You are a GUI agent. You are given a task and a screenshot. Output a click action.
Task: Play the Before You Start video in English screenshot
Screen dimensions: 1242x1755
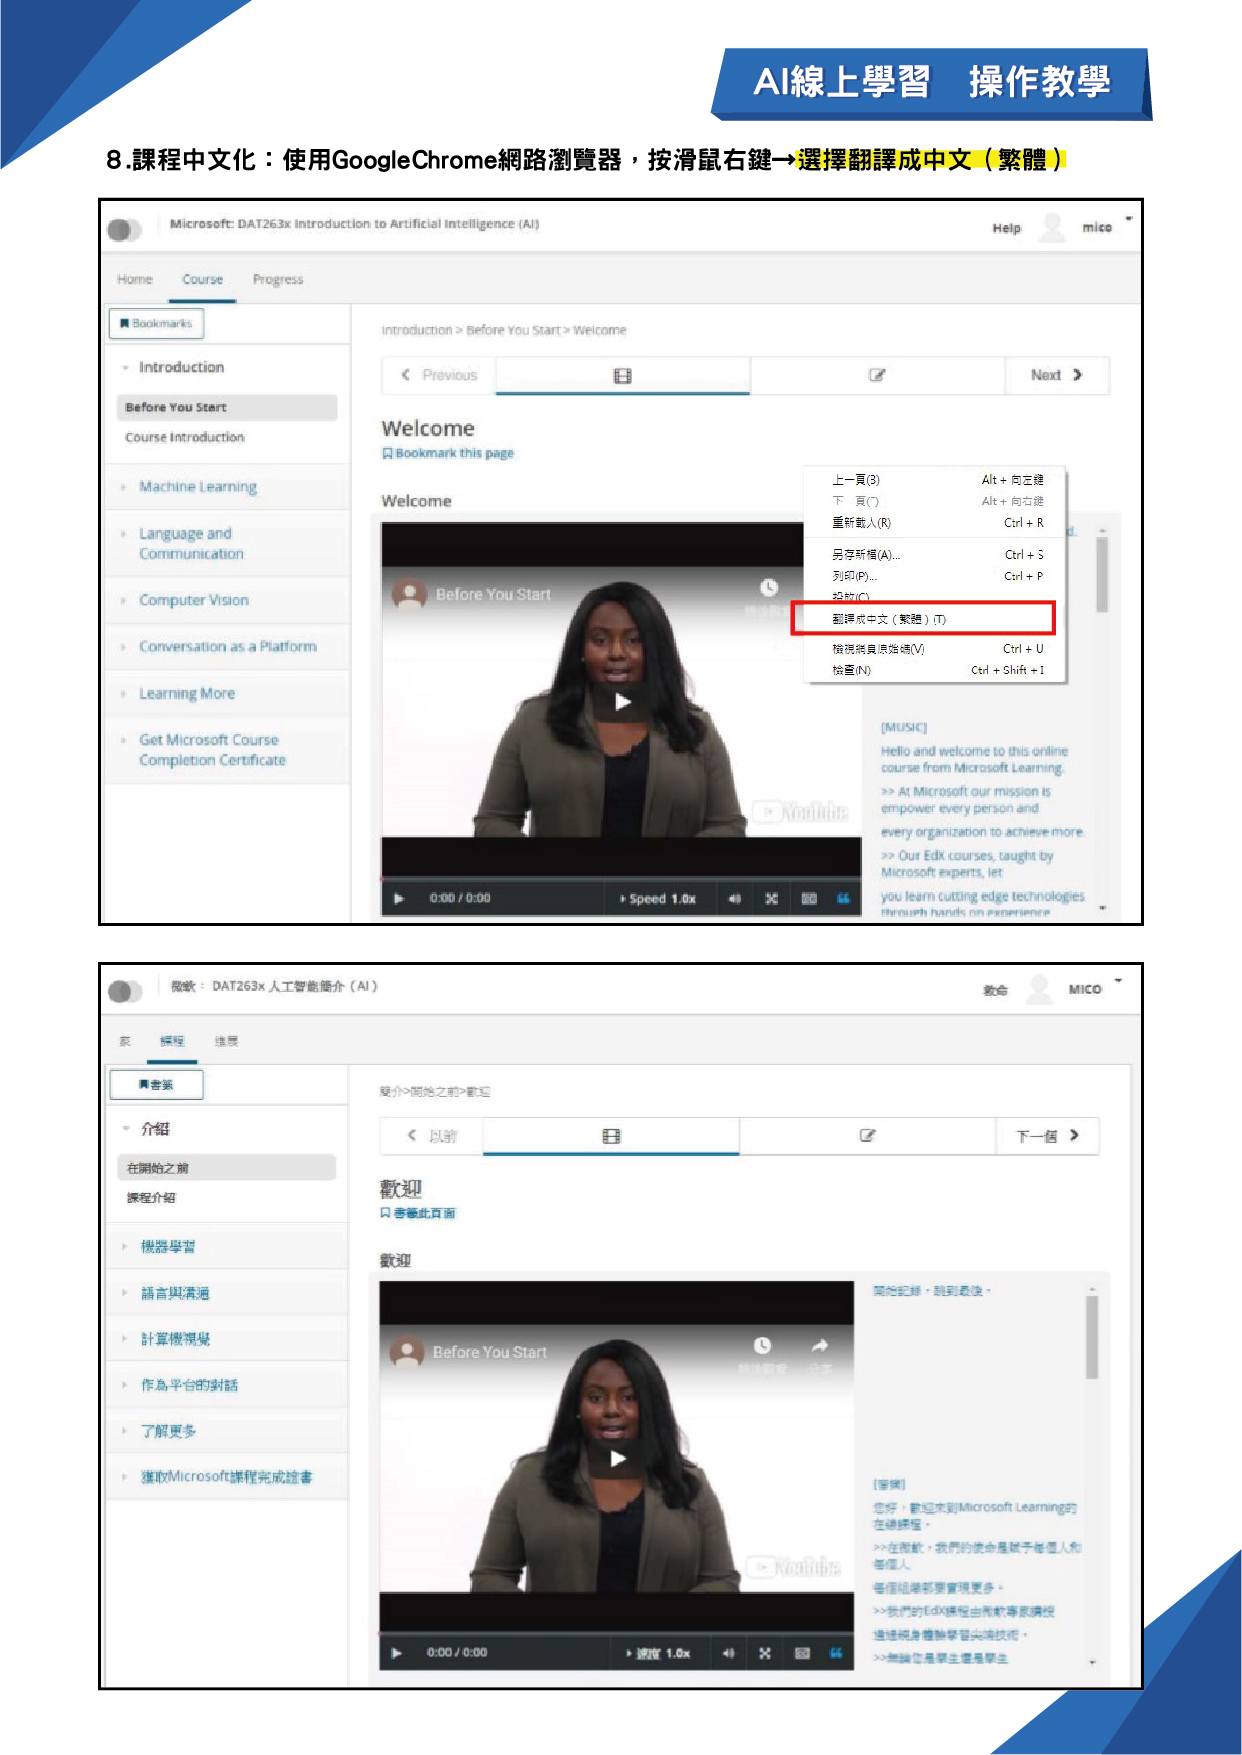pyautogui.click(x=622, y=701)
